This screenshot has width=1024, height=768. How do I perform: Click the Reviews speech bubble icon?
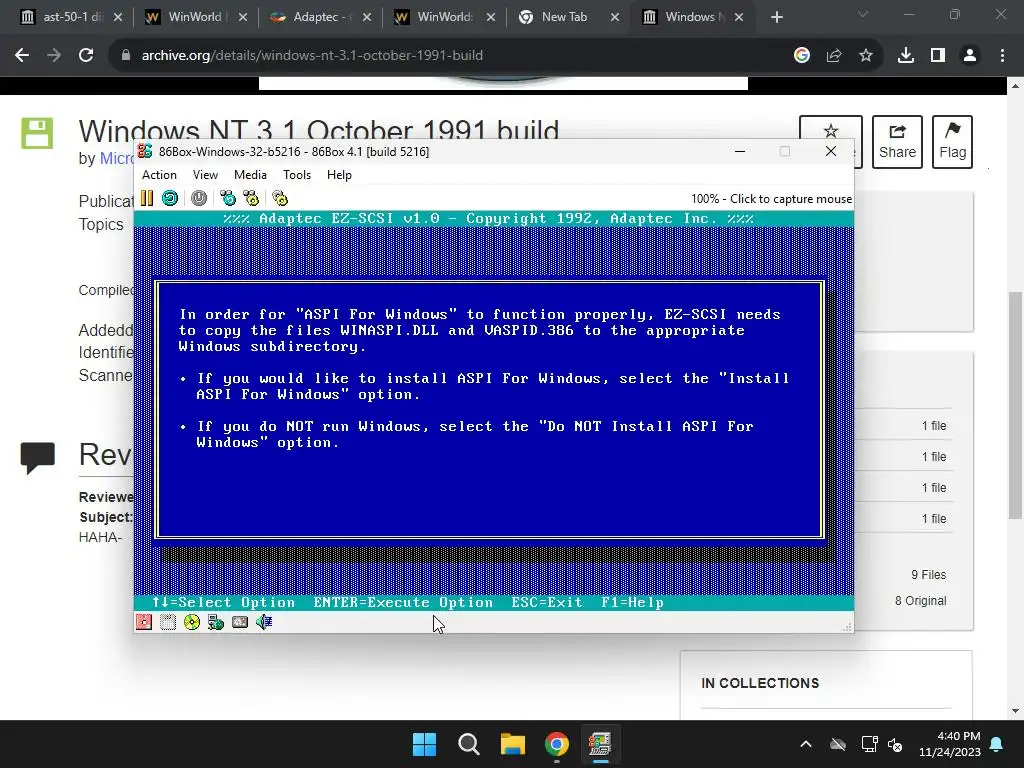click(37, 457)
